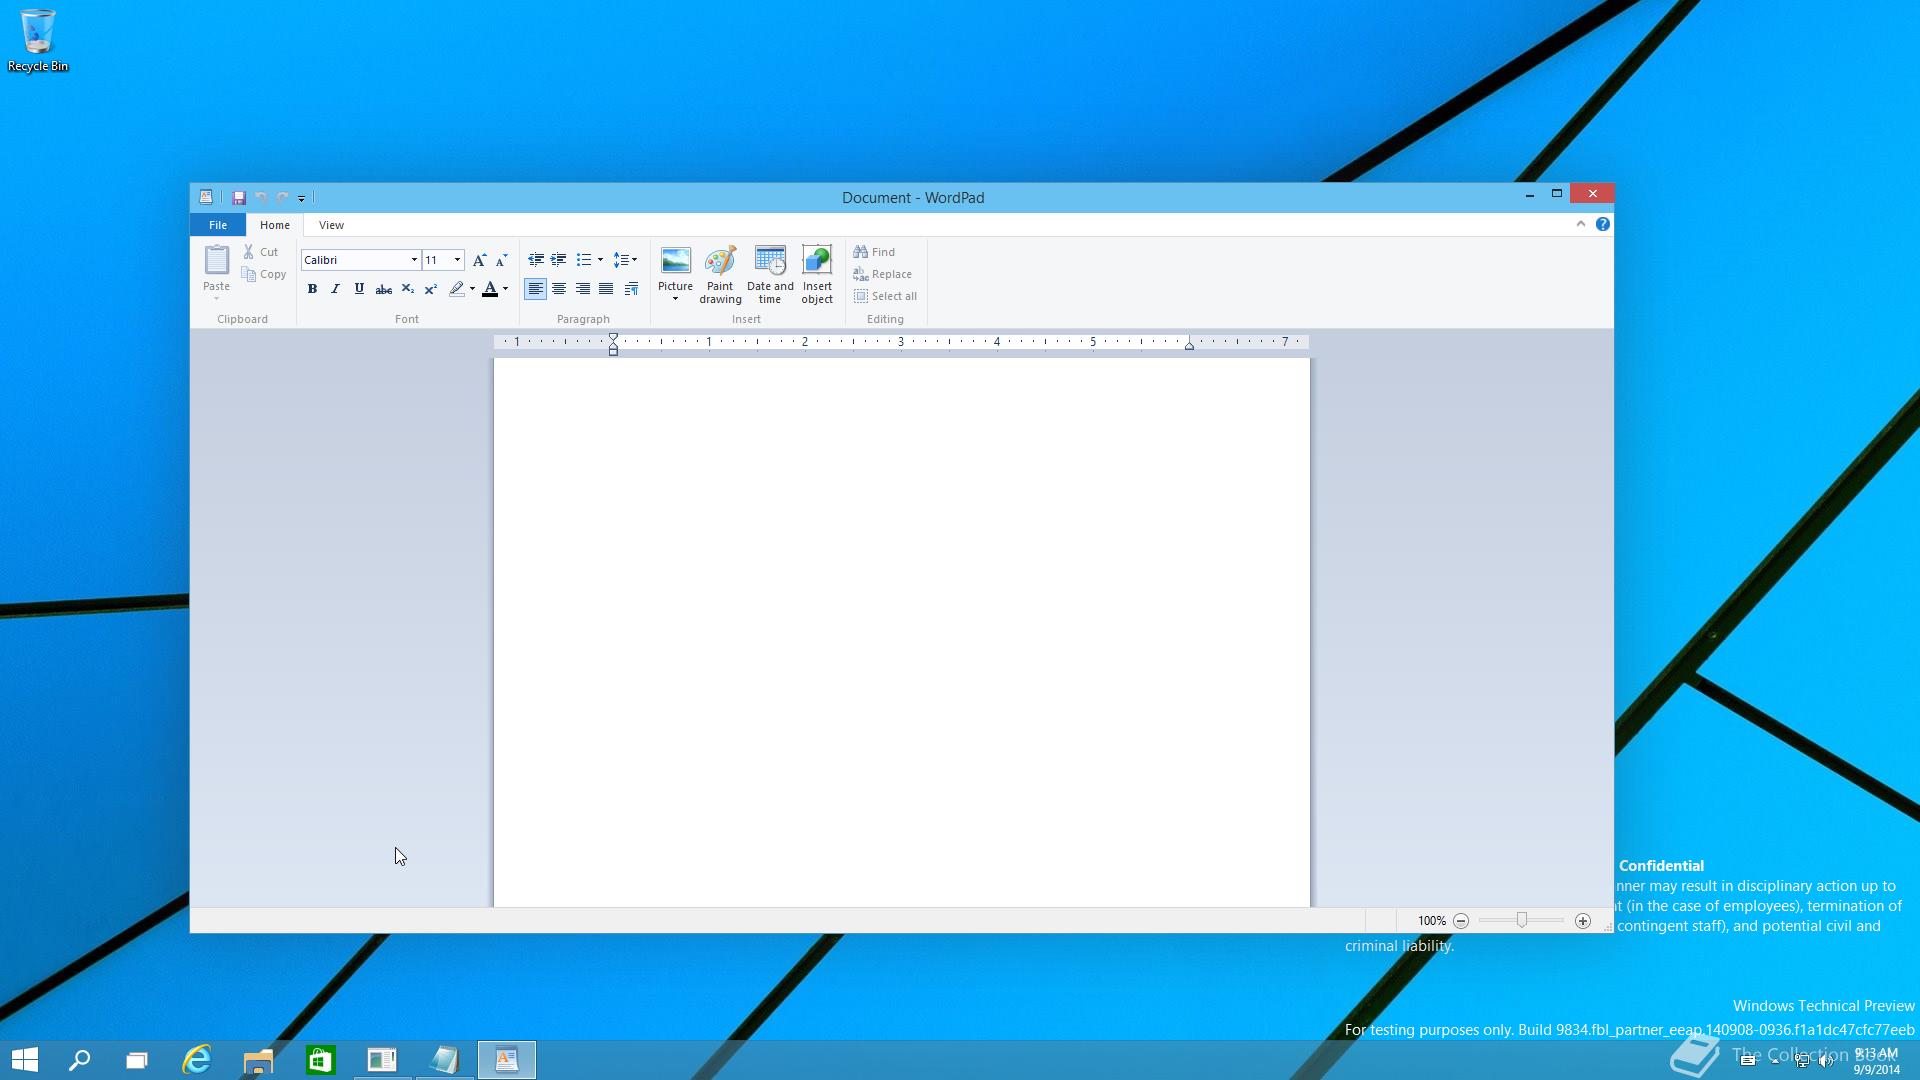Insert a Paint drawing
1920x1080 pixels.
(x=720, y=274)
